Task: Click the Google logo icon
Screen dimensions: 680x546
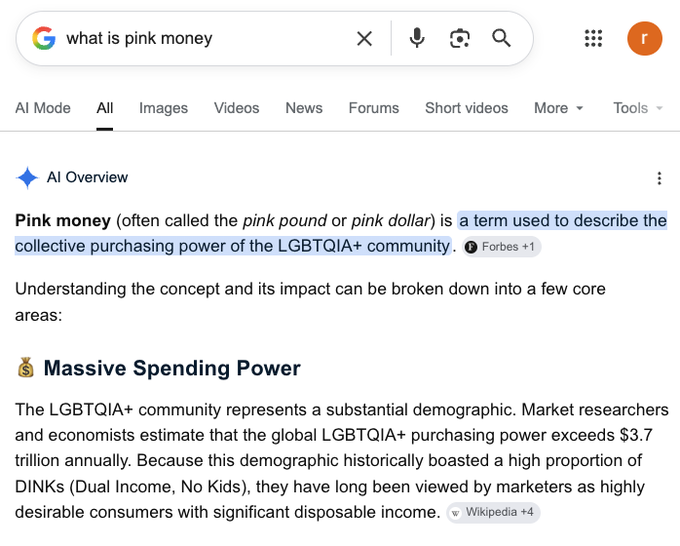Action: point(44,38)
